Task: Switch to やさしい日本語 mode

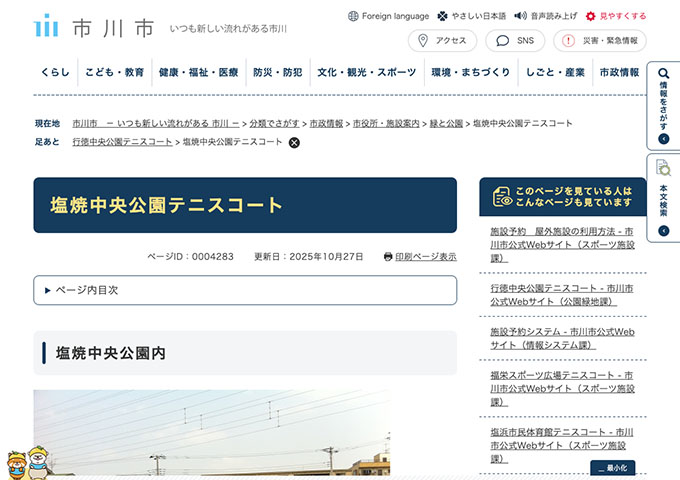Action: (472, 16)
